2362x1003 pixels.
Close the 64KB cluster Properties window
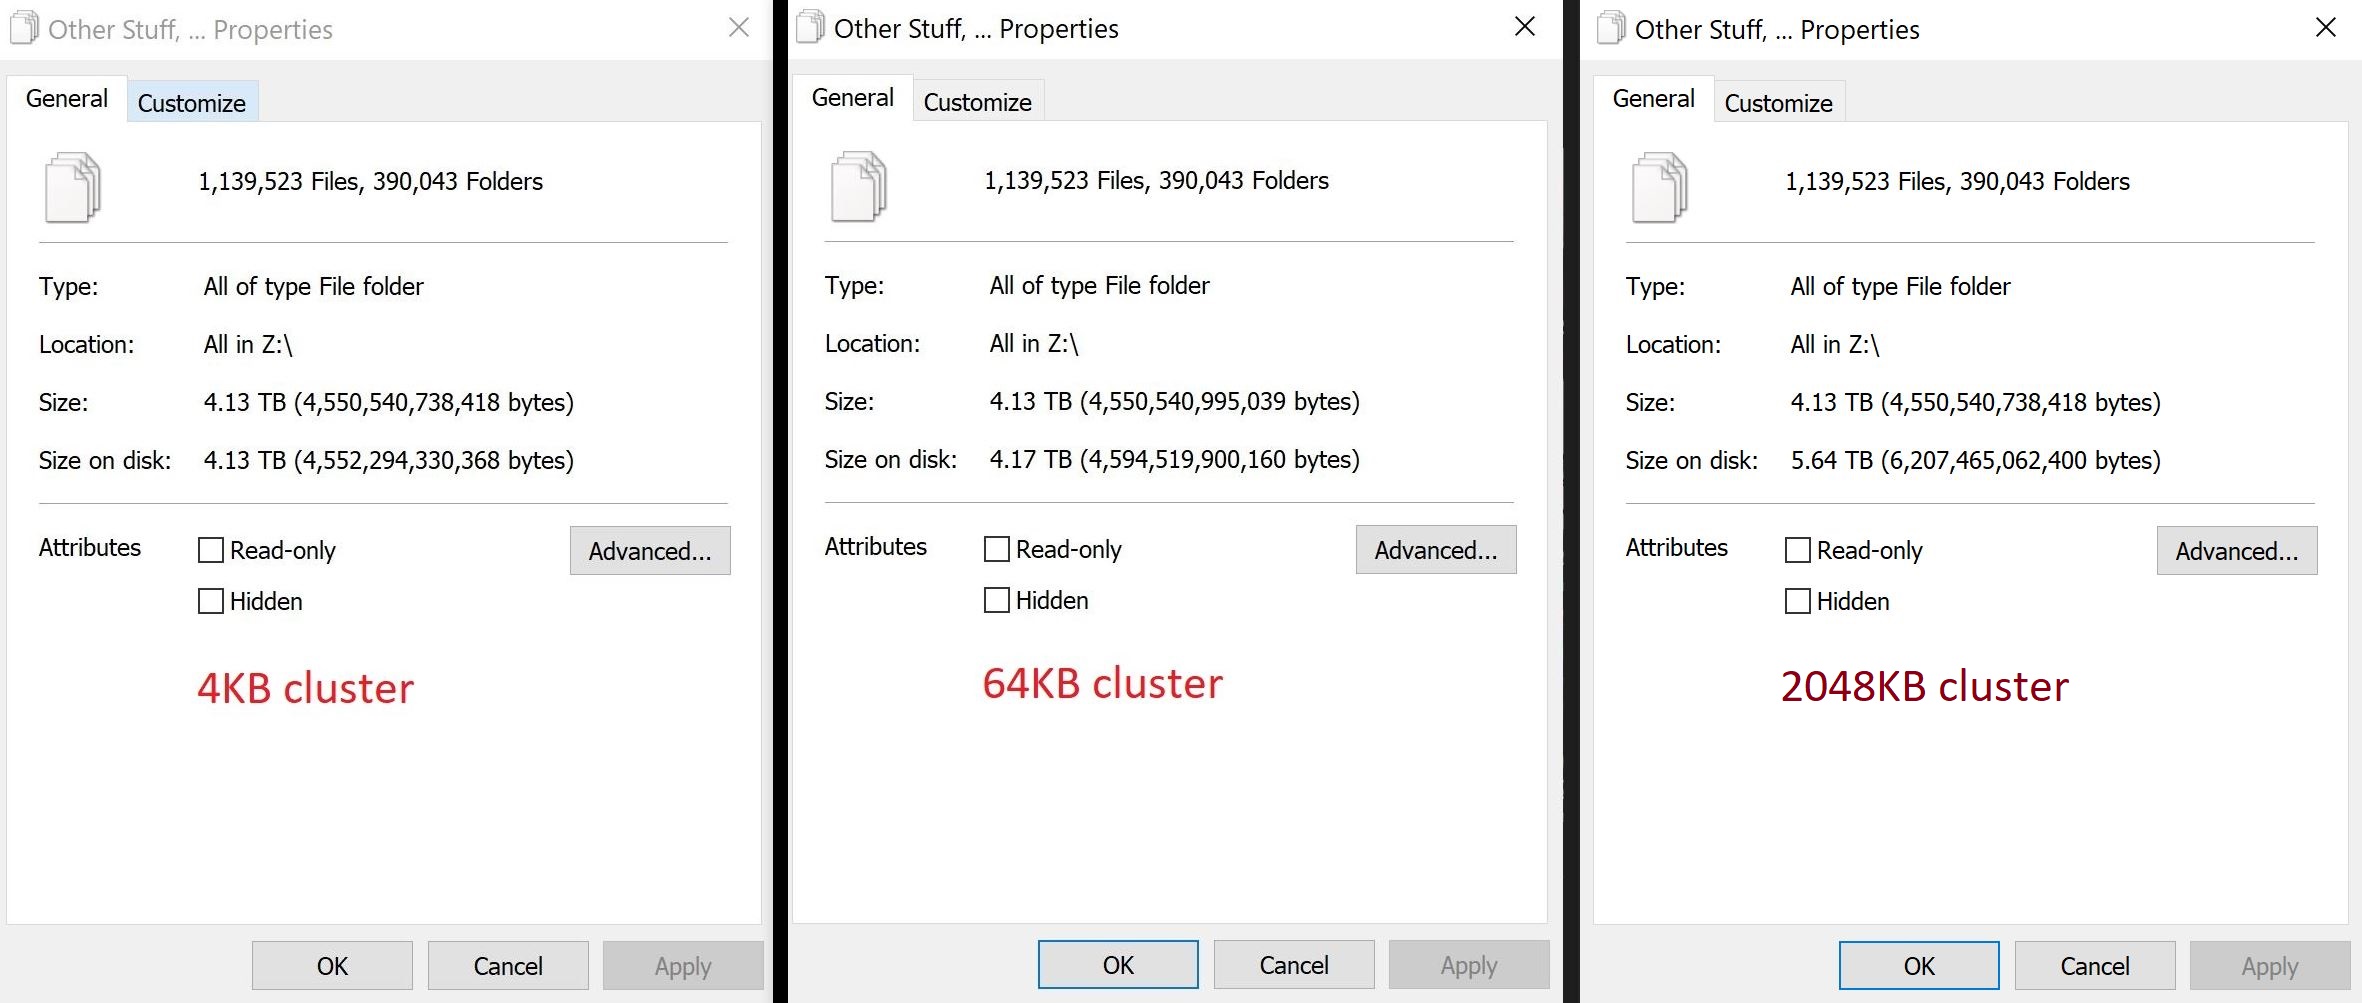(1525, 27)
